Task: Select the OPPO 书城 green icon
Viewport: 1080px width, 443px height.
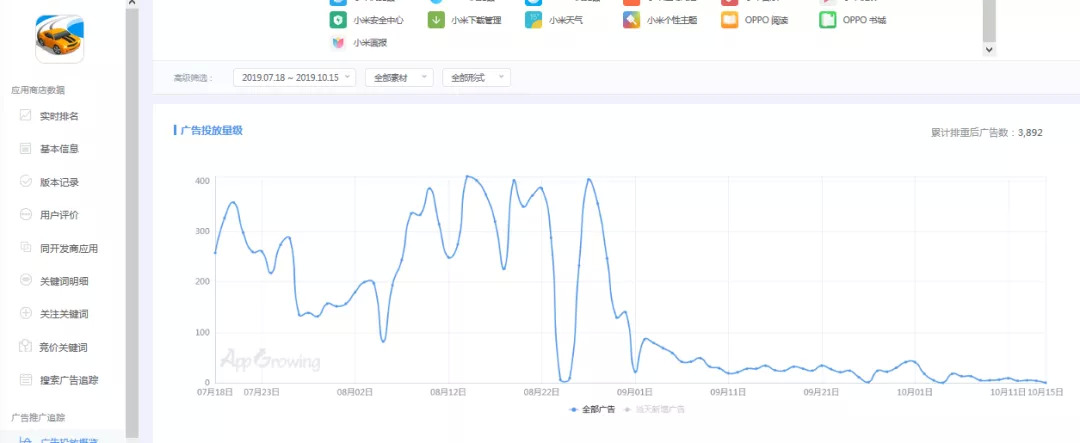Action: [828, 20]
